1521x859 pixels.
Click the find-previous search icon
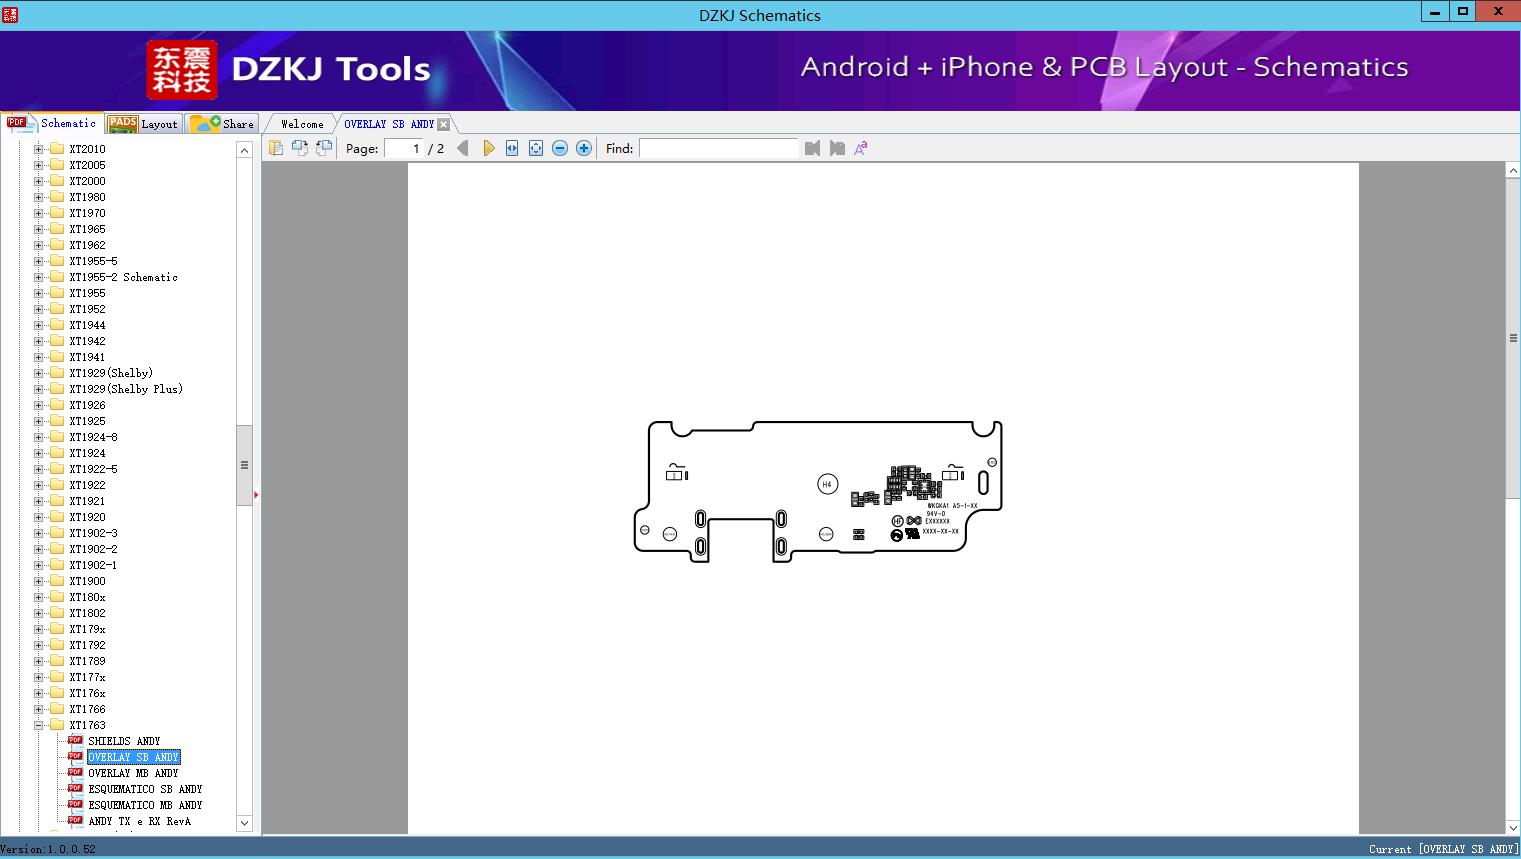point(813,148)
